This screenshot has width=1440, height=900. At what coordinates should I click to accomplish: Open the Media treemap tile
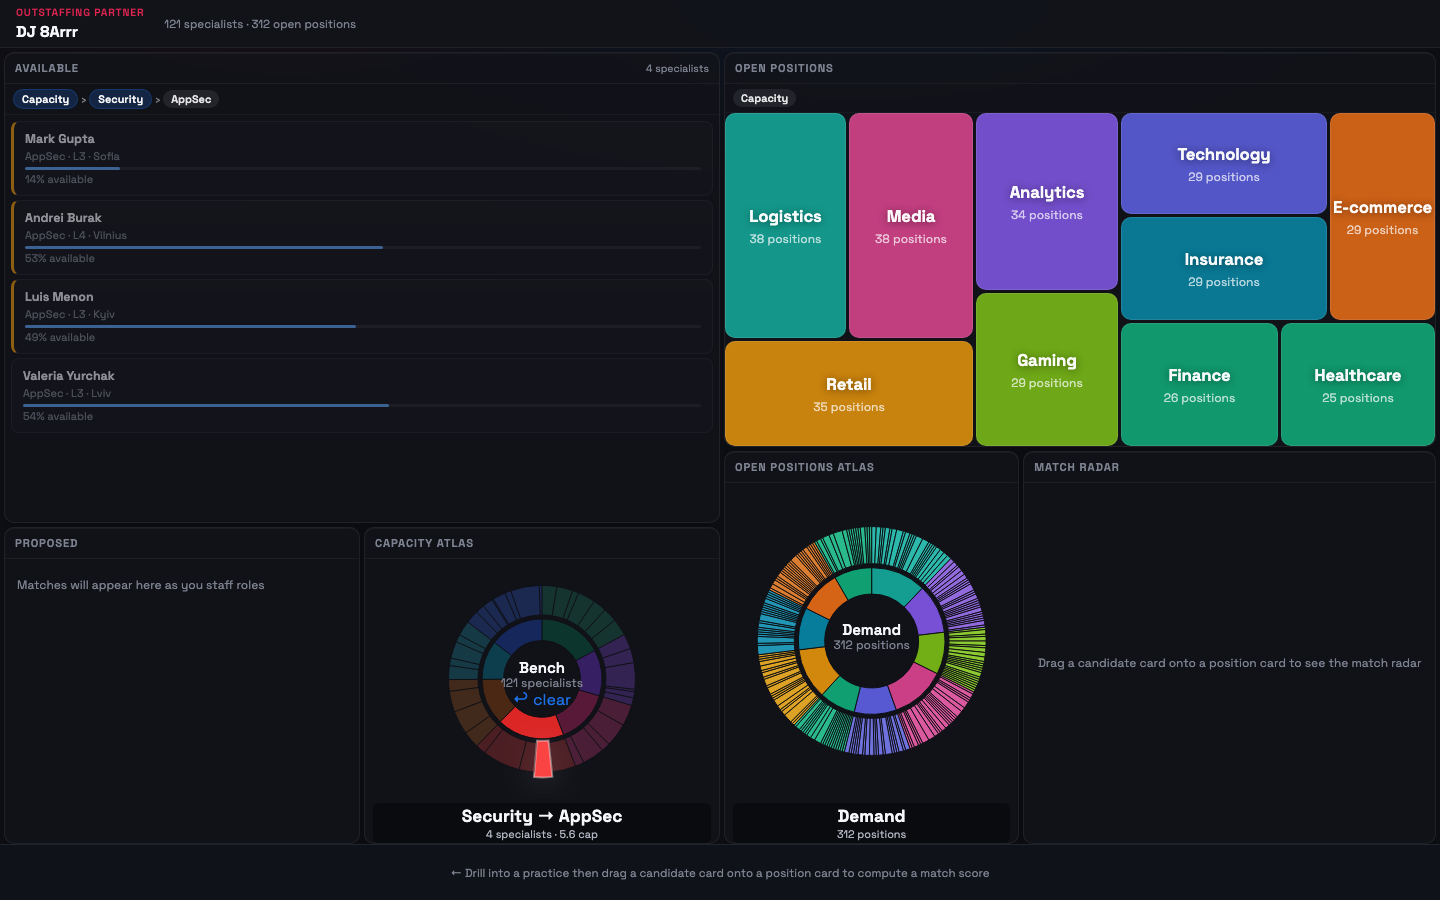point(911,226)
